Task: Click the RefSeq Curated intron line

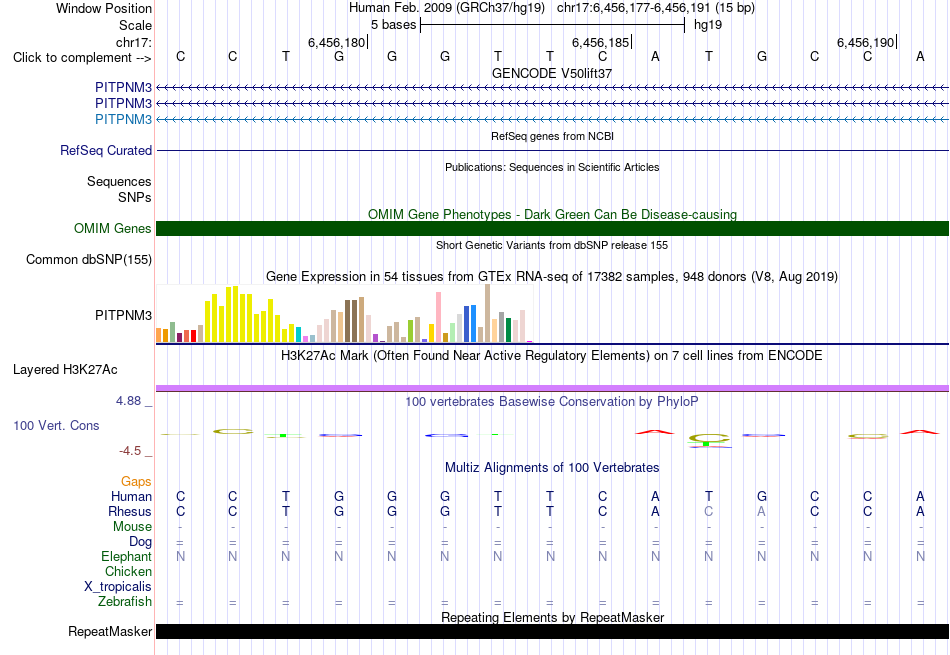Action: click(552, 150)
